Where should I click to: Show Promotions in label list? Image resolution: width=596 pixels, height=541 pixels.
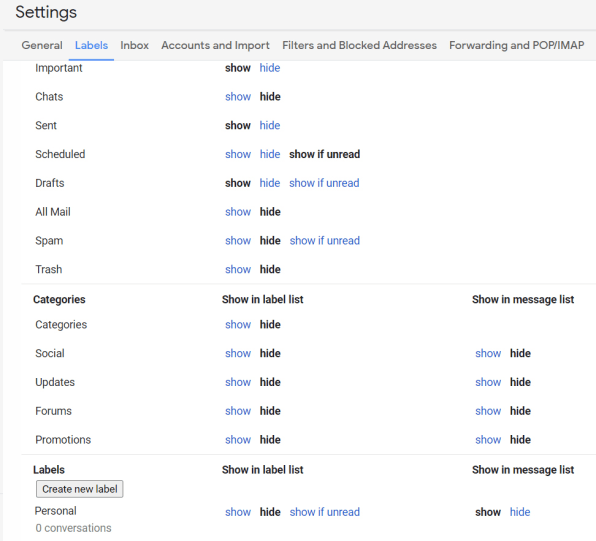tap(238, 440)
